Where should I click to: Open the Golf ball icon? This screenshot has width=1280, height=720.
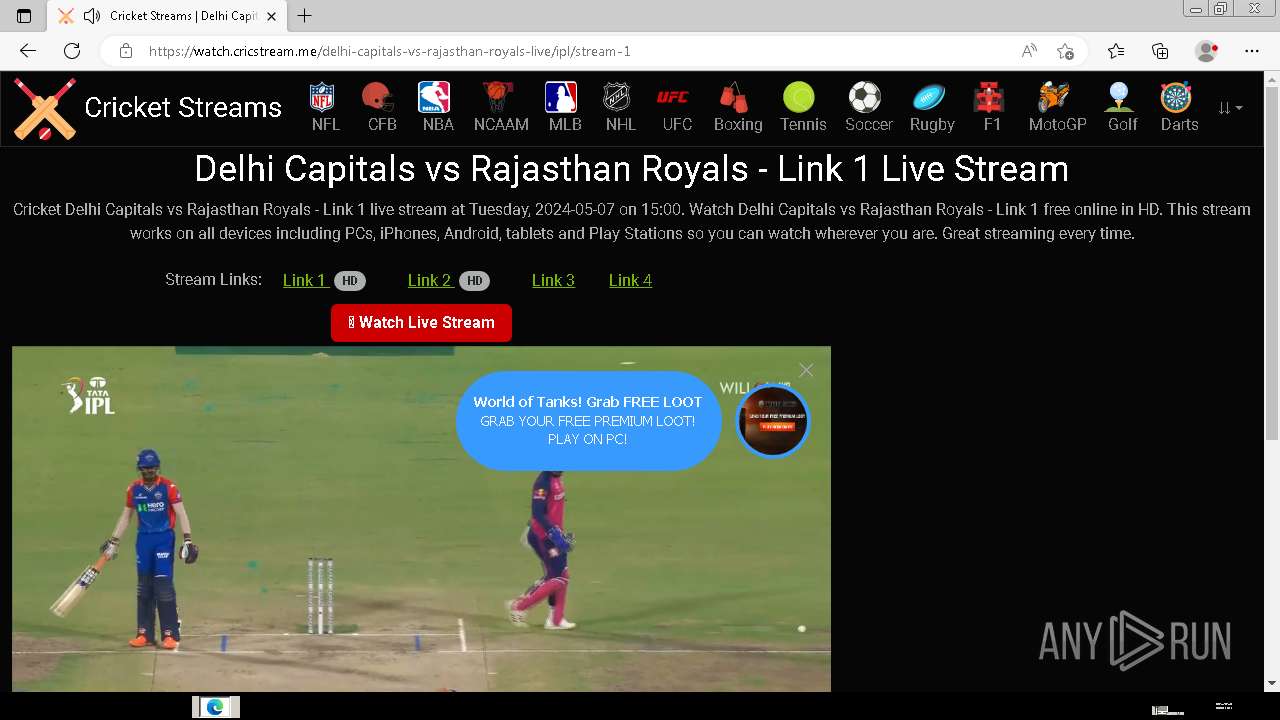click(1119, 97)
